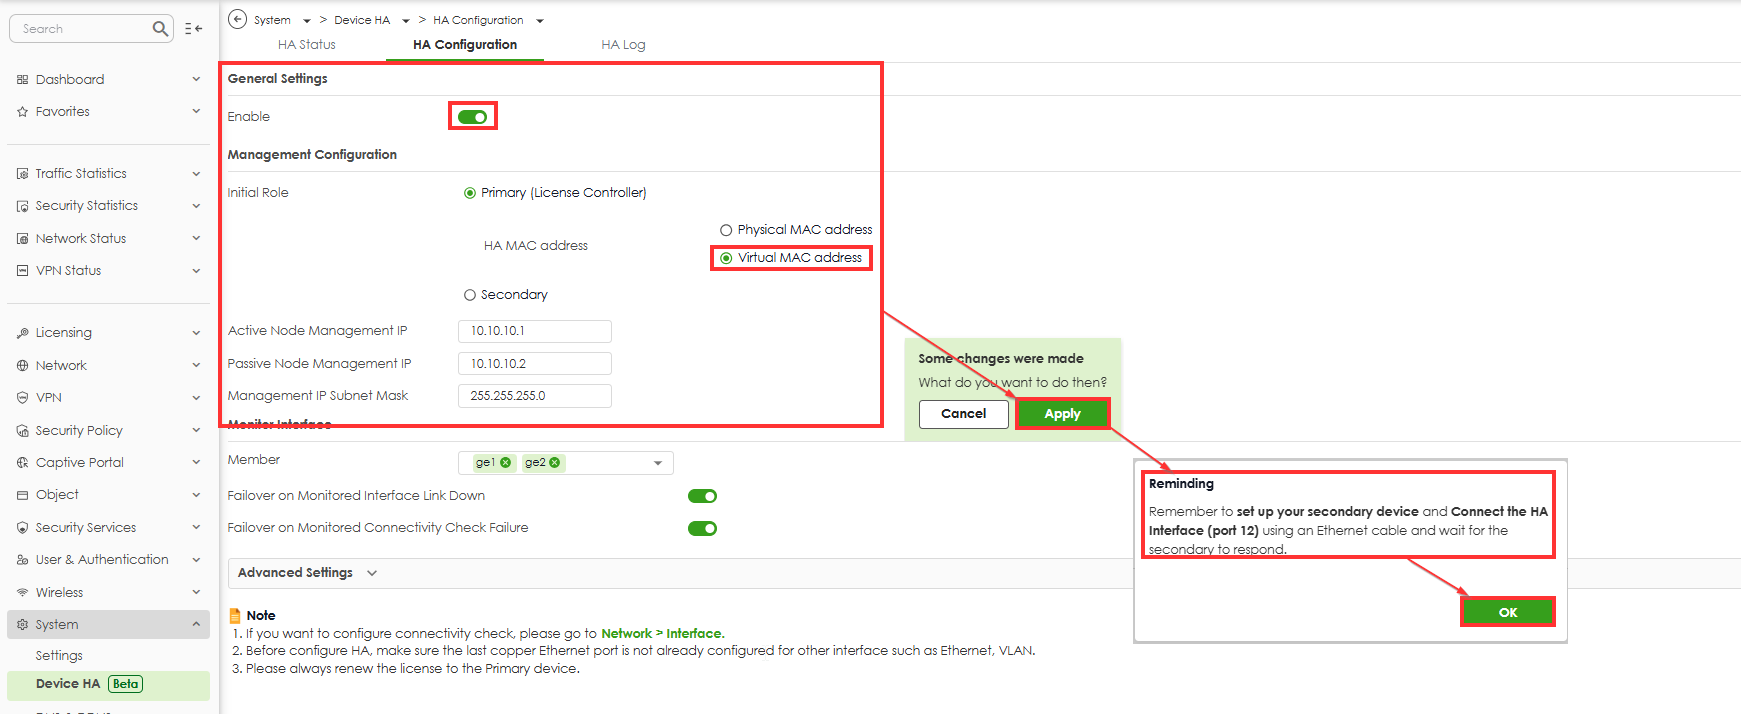The height and width of the screenshot is (714, 1741).
Task: Click the Licensing key icon
Action: pos(22,333)
